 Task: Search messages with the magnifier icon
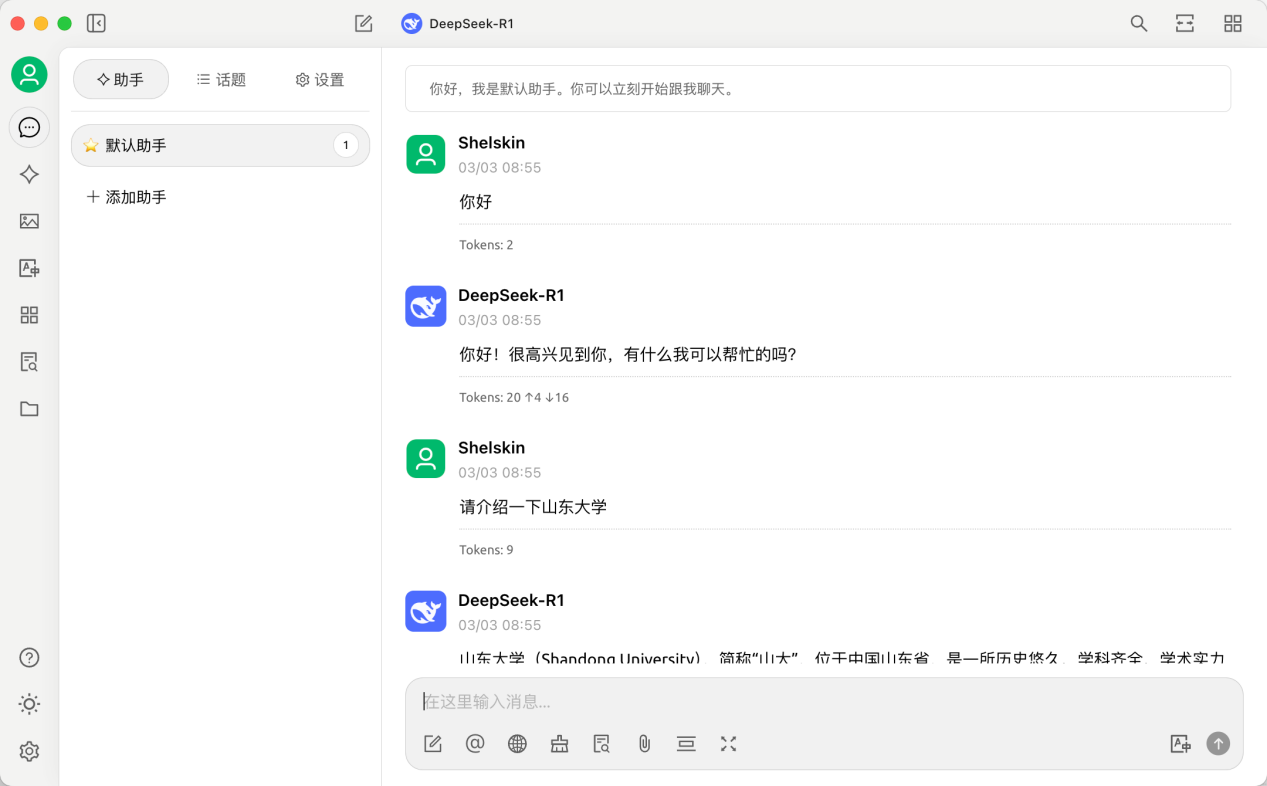(x=1138, y=23)
